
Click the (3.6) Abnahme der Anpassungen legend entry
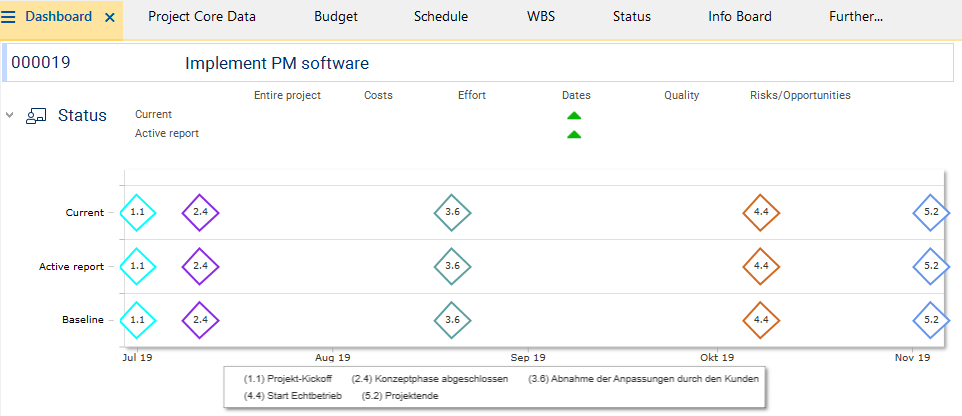point(643,379)
